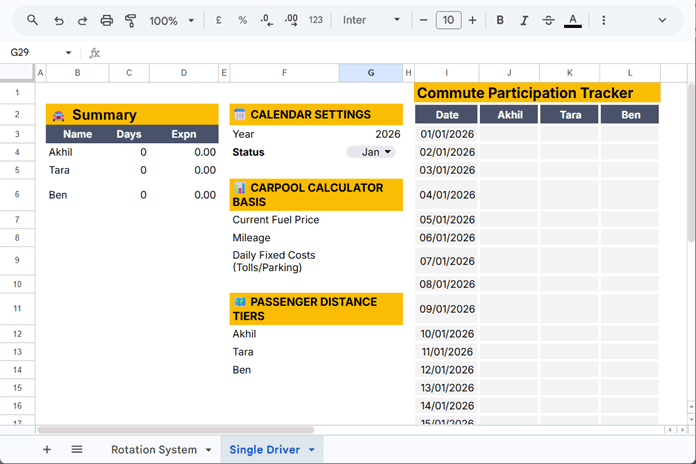Click the select-all corner box
This screenshot has width=696, height=464.
[x=17, y=72]
